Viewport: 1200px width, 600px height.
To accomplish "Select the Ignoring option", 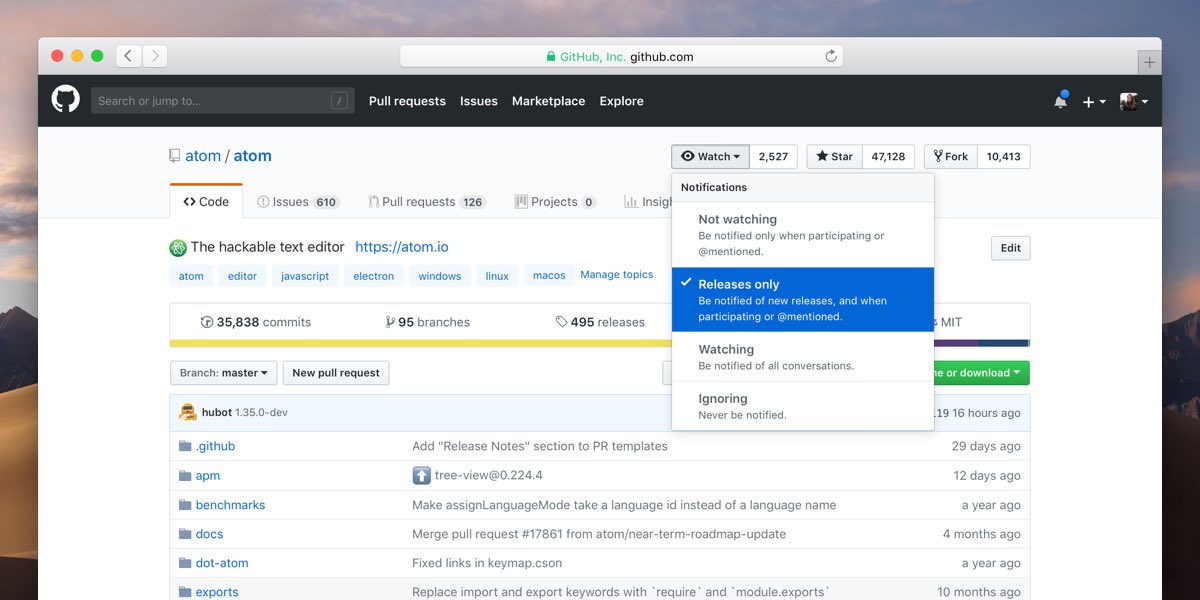I will point(803,405).
